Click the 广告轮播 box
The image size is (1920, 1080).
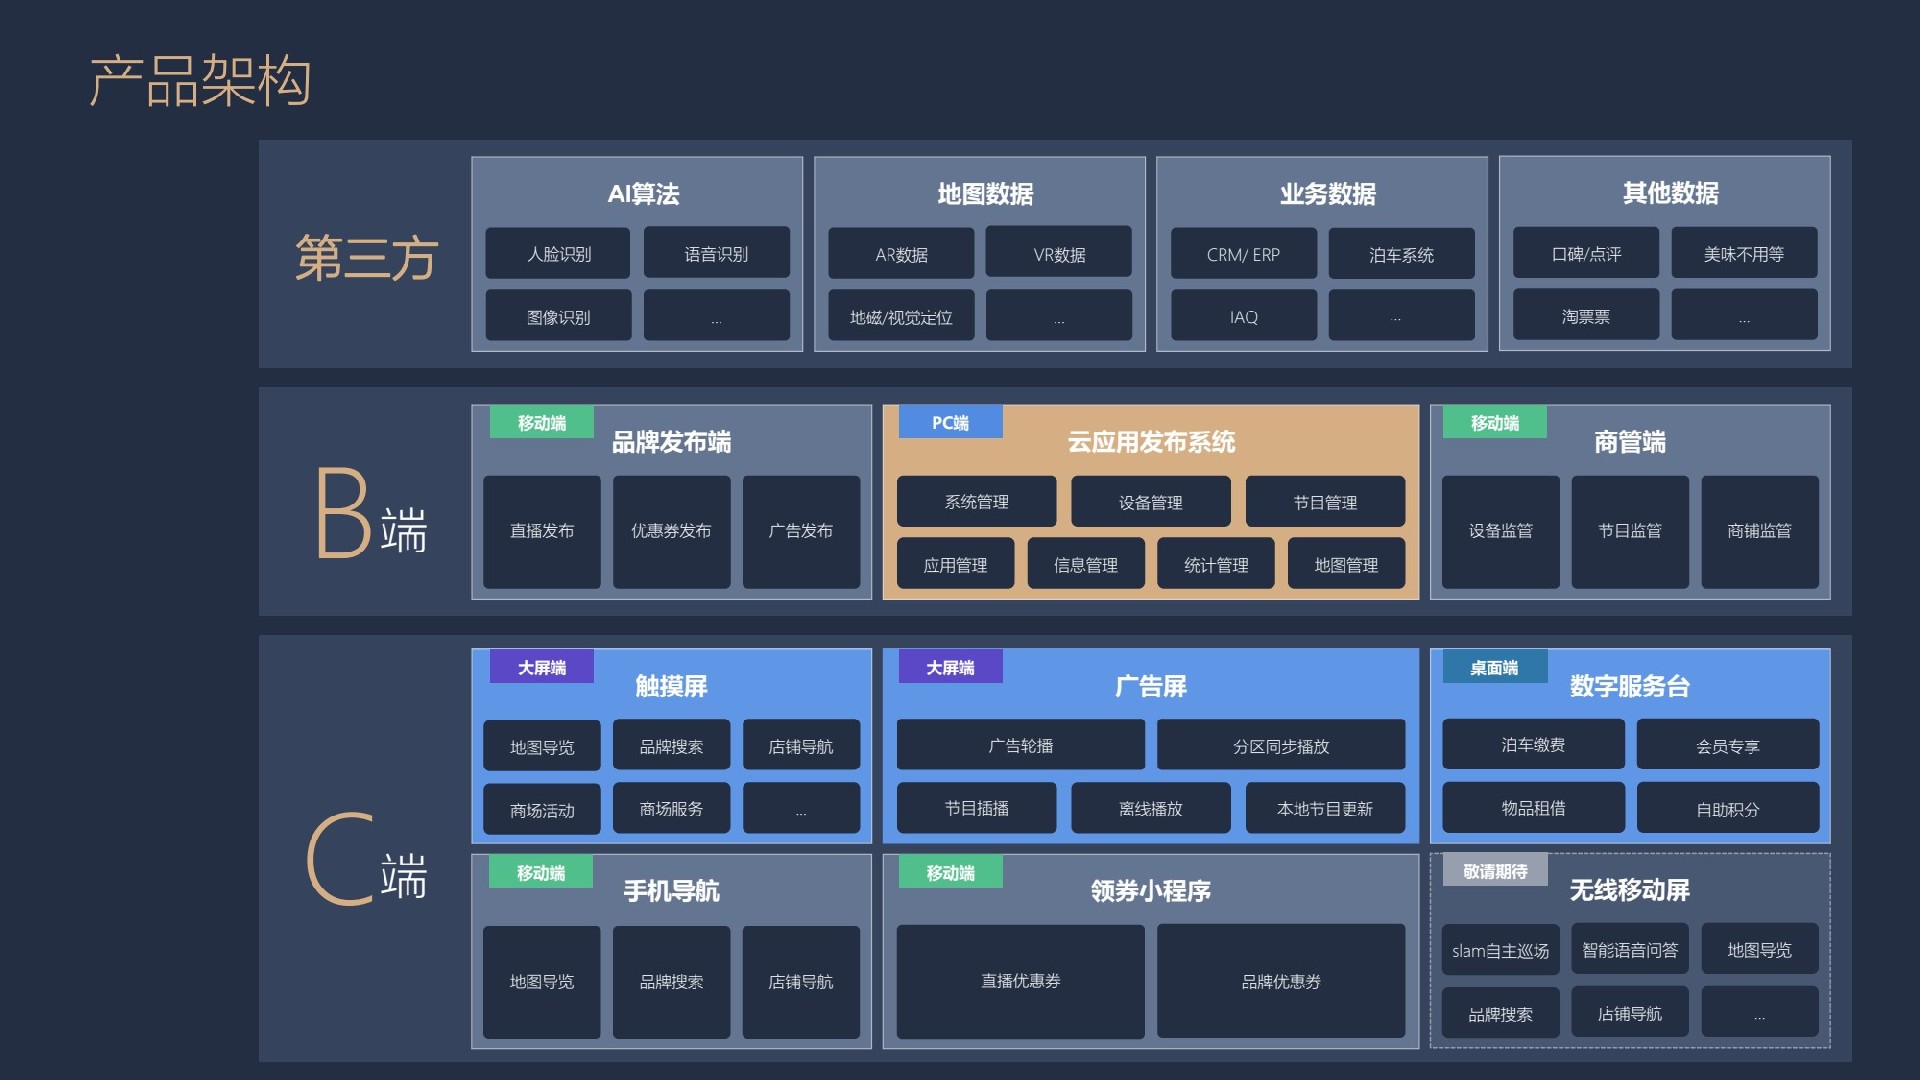[1020, 745]
